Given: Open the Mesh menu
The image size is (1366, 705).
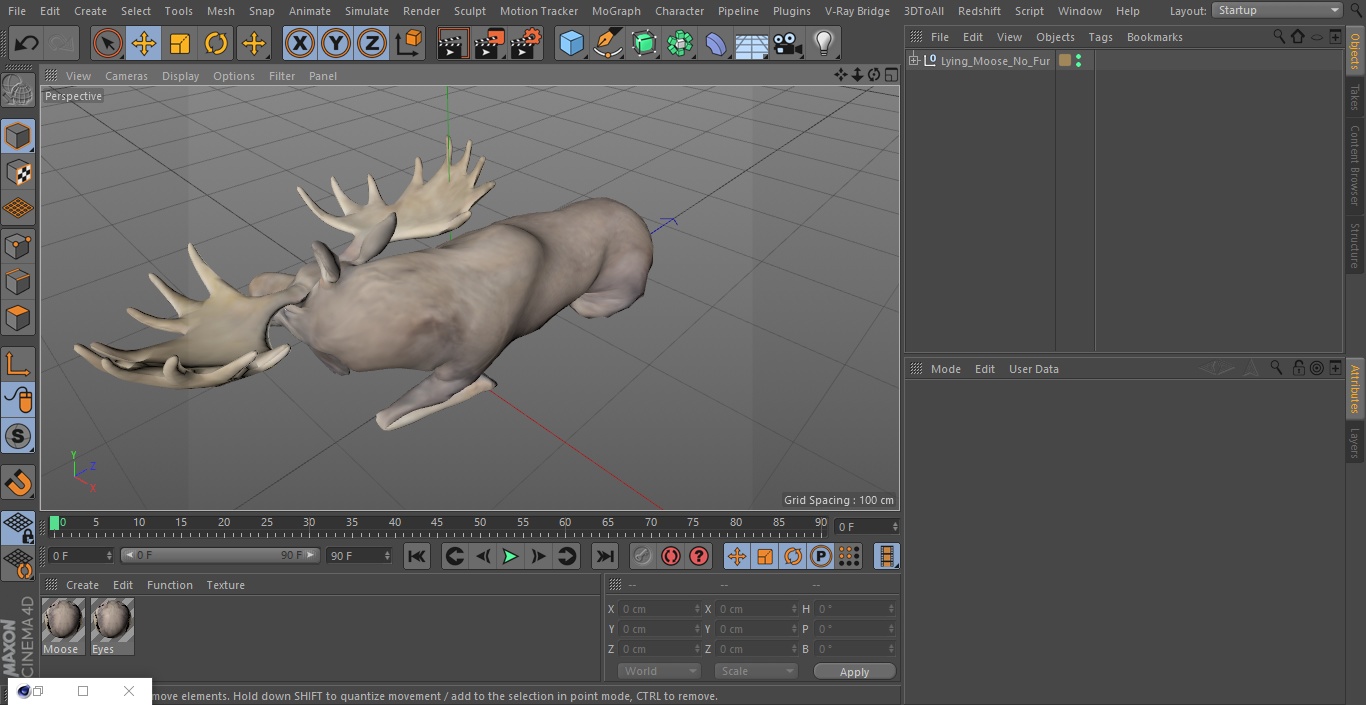Looking at the screenshot, I should coord(220,11).
